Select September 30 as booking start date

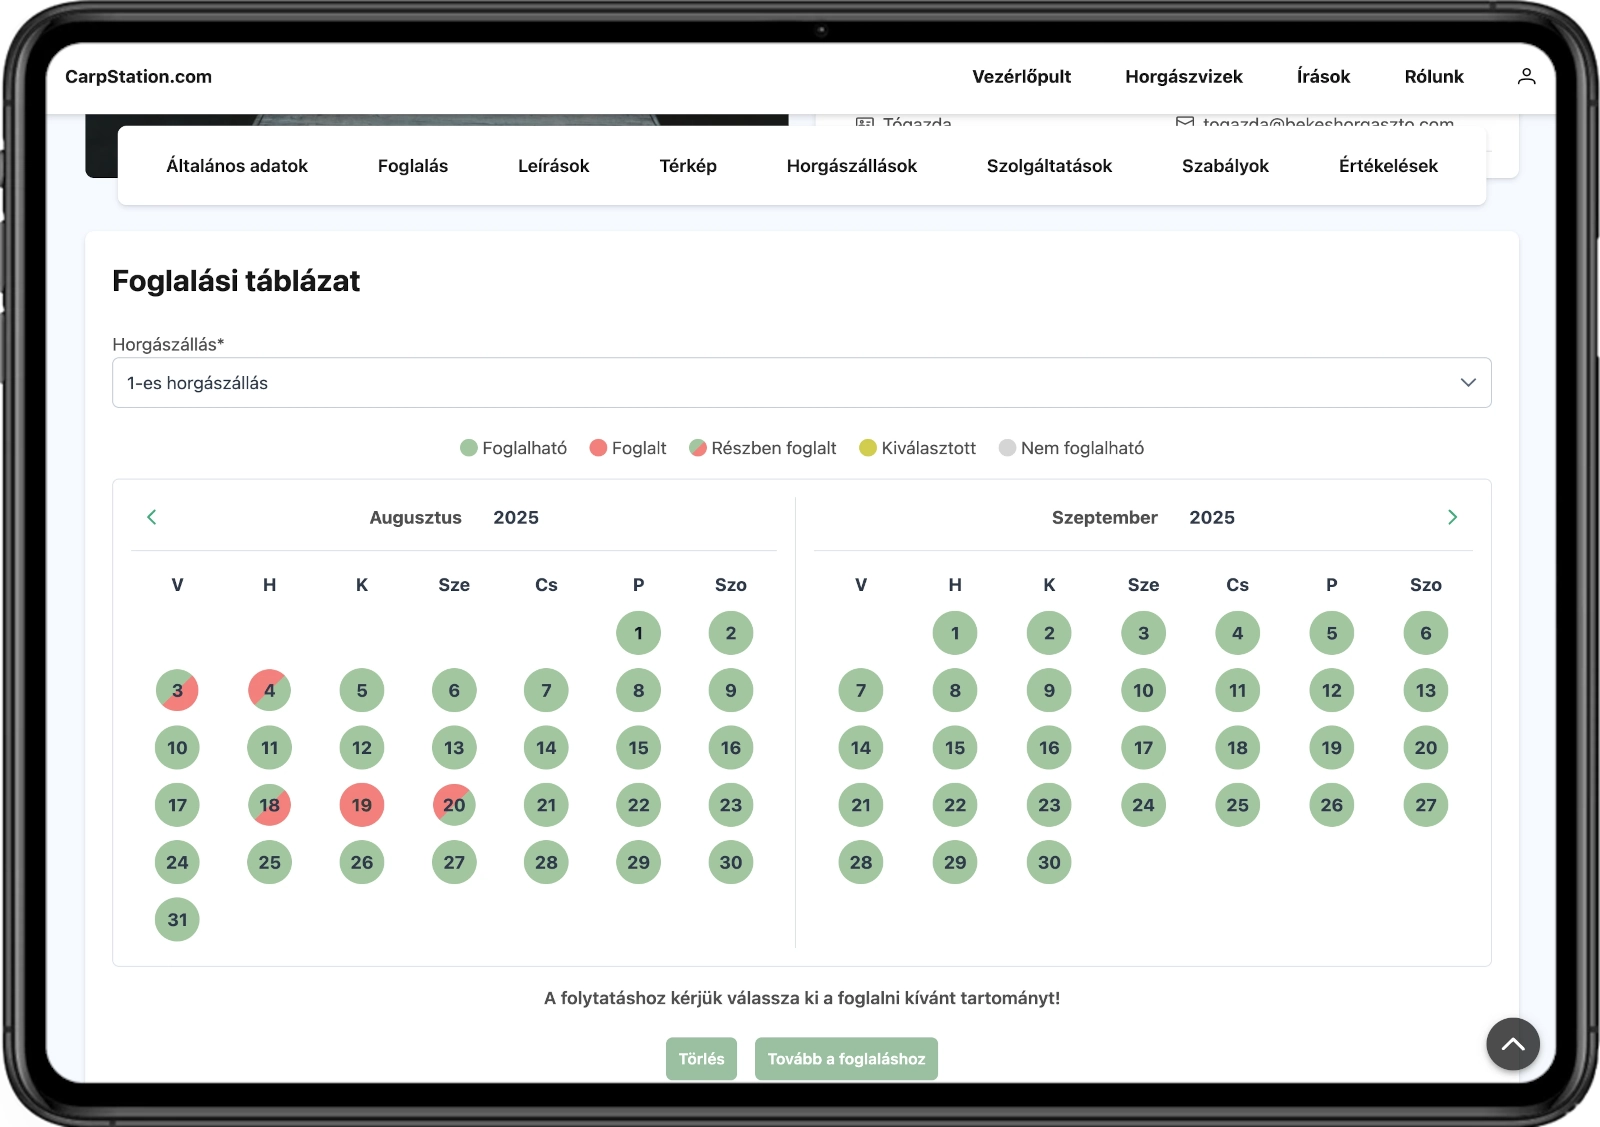coord(1049,862)
